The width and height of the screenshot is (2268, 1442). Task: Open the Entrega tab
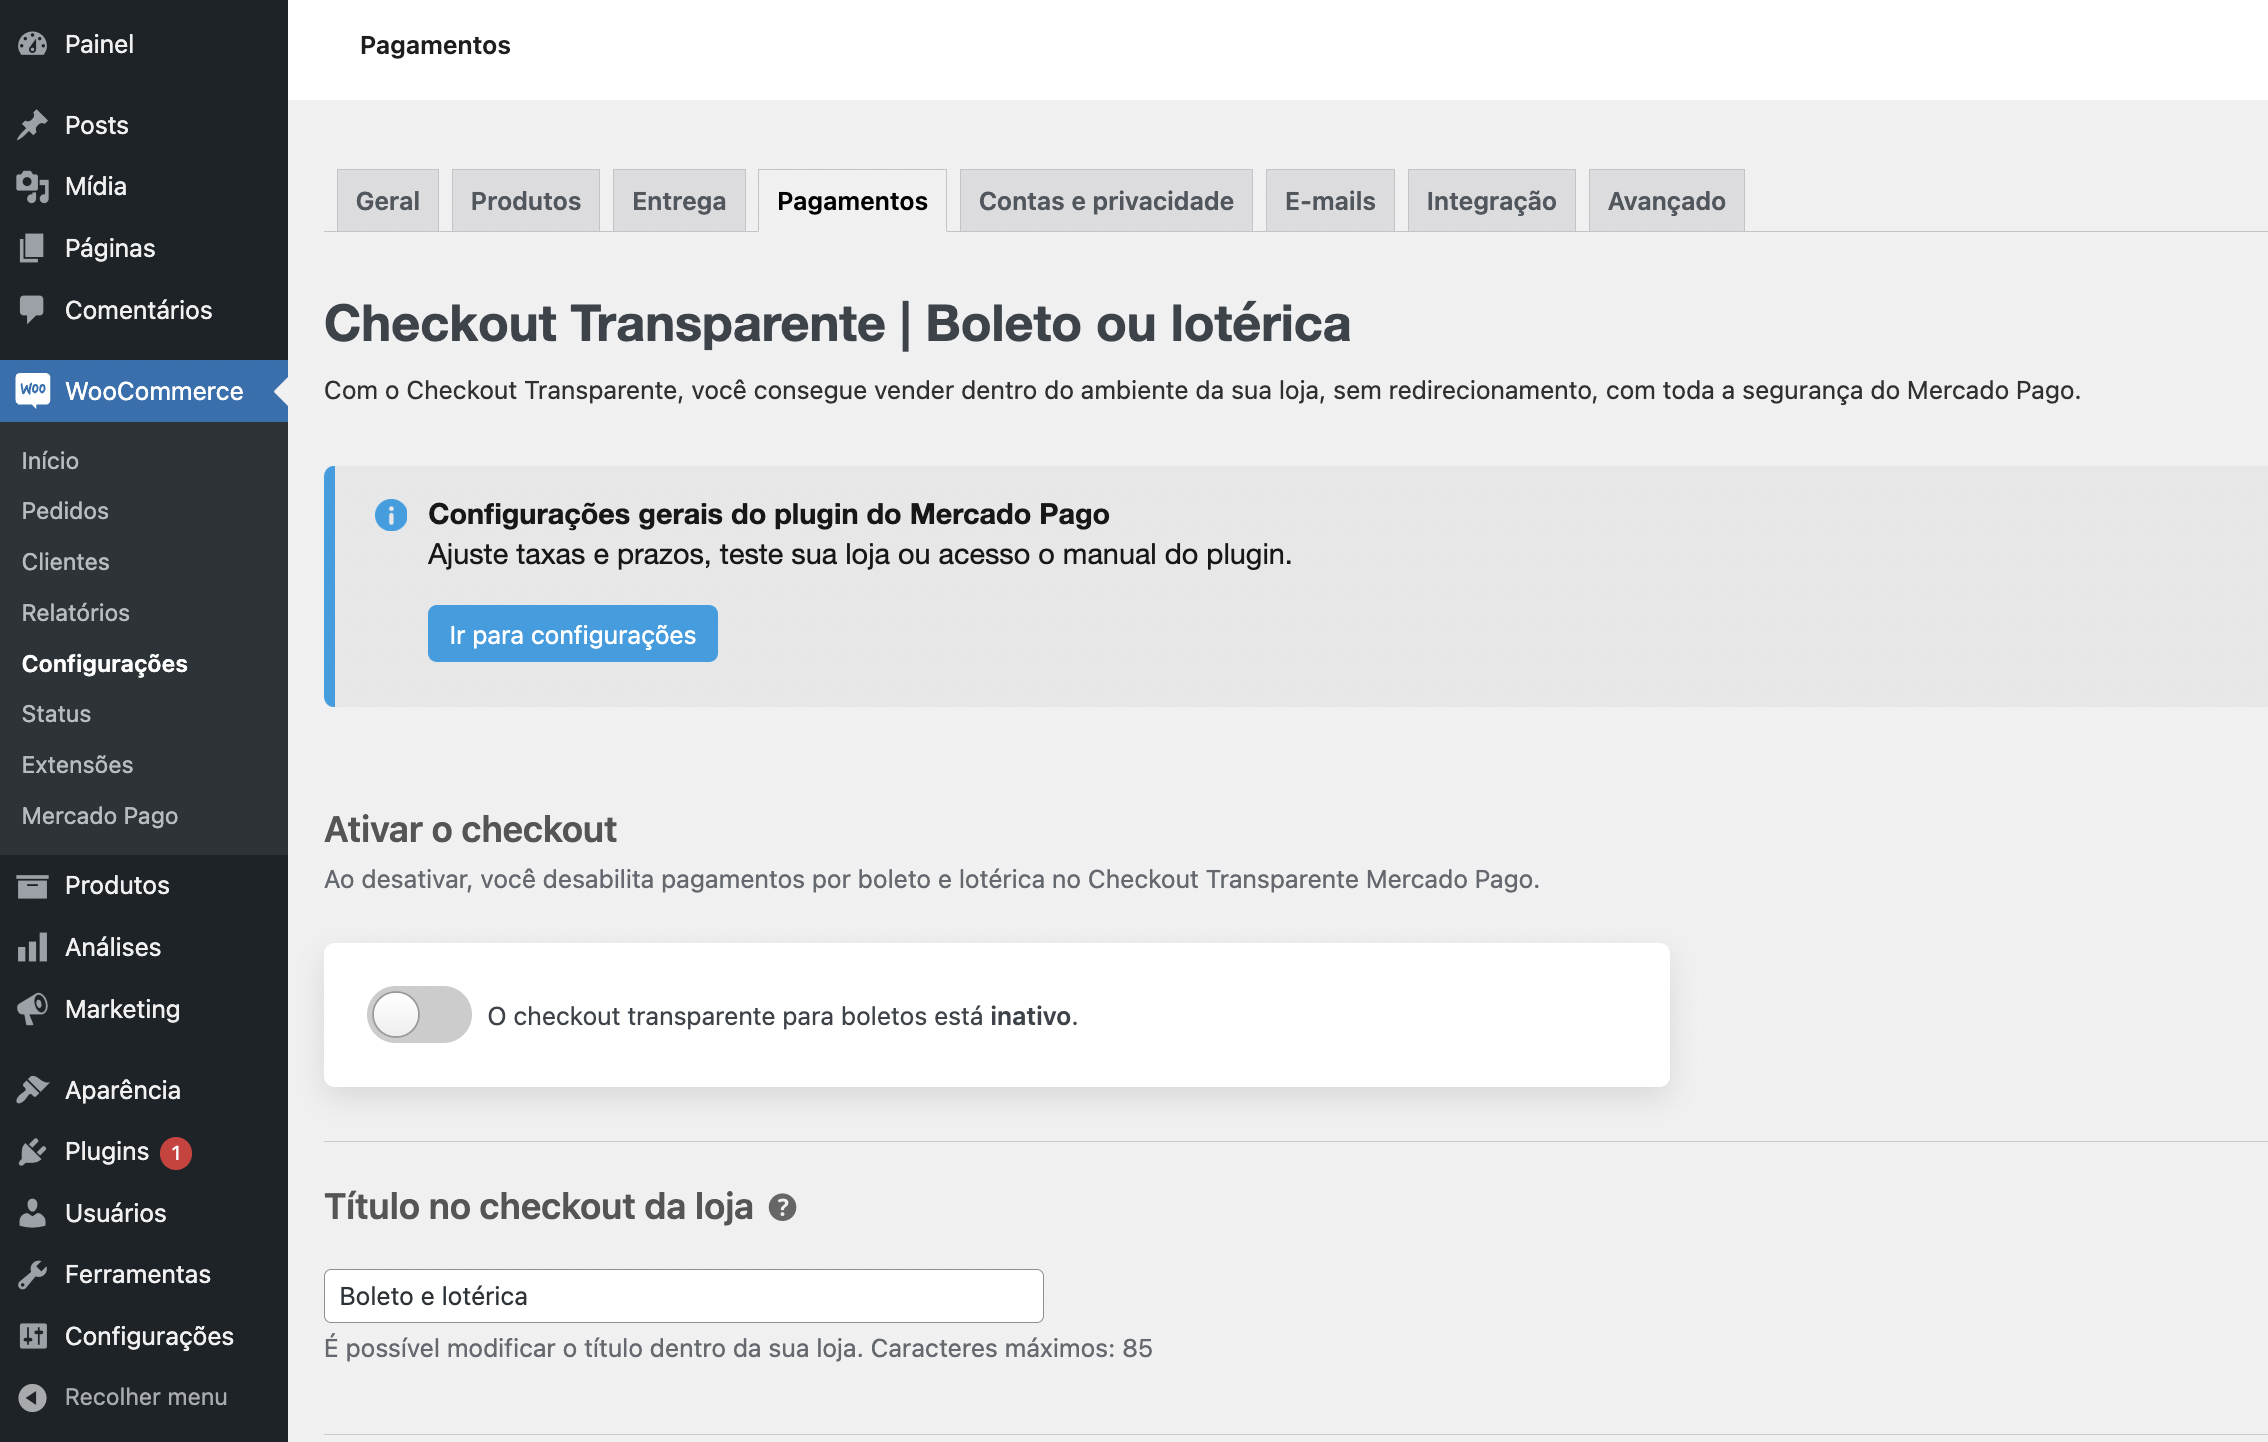point(679,201)
